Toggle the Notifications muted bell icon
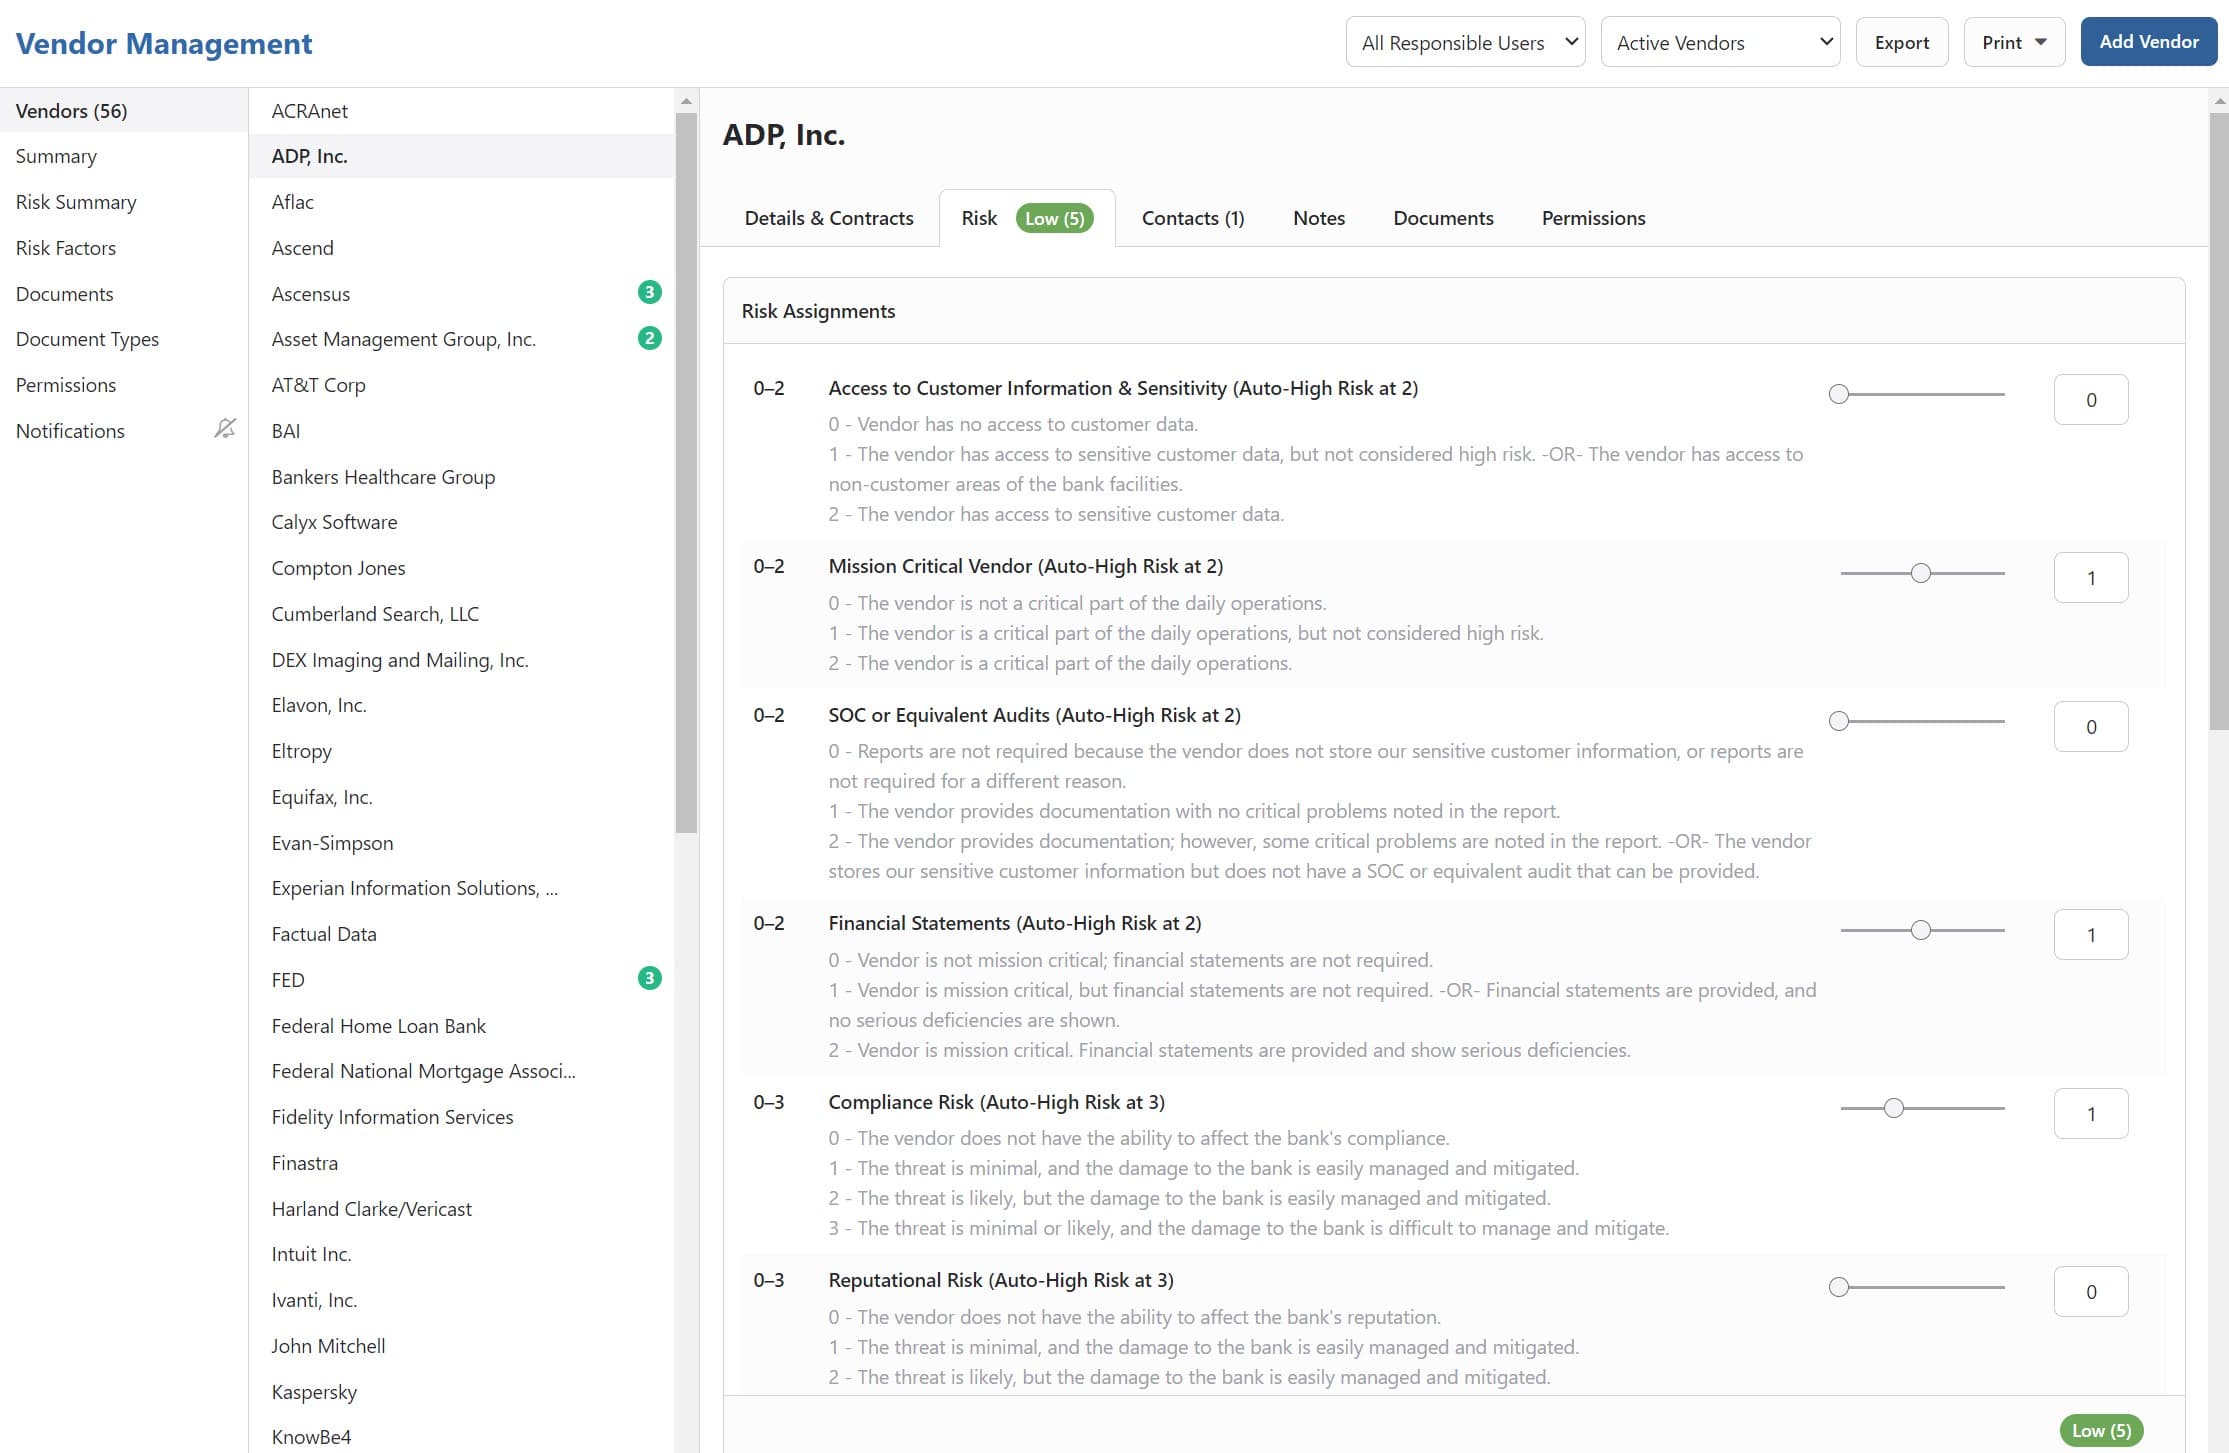This screenshot has width=2229, height=1453. click(225, 429)
